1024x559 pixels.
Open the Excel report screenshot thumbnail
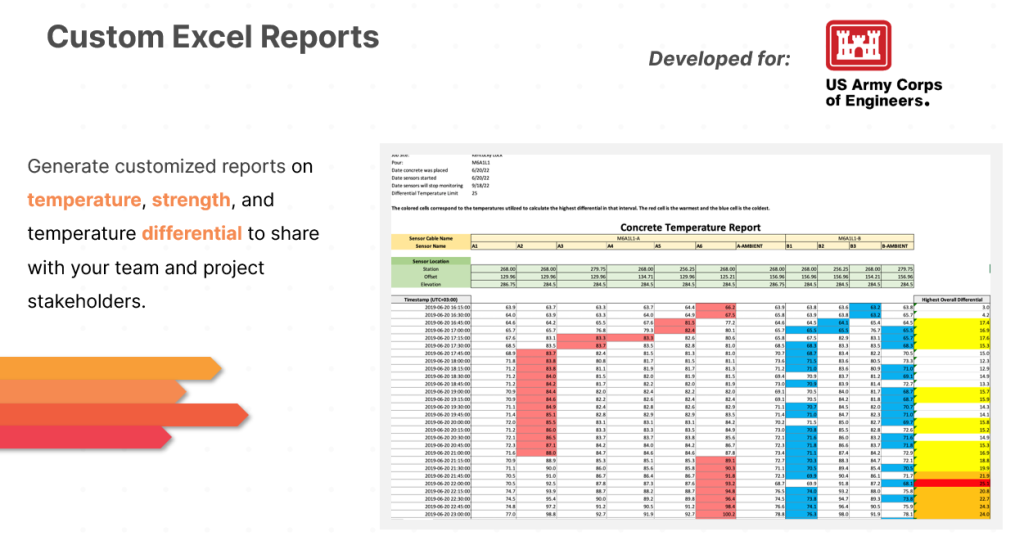click(691, 336)
